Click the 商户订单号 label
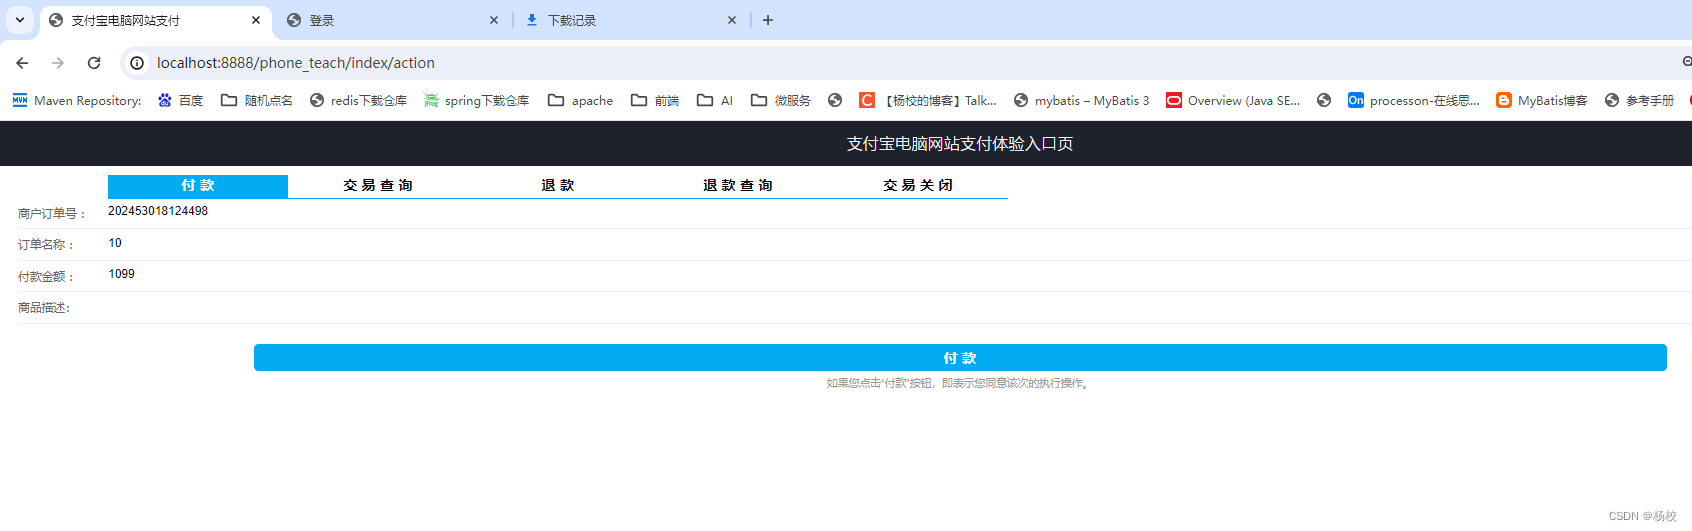Viewport: 1692px width, 531px height. point(52,214)
